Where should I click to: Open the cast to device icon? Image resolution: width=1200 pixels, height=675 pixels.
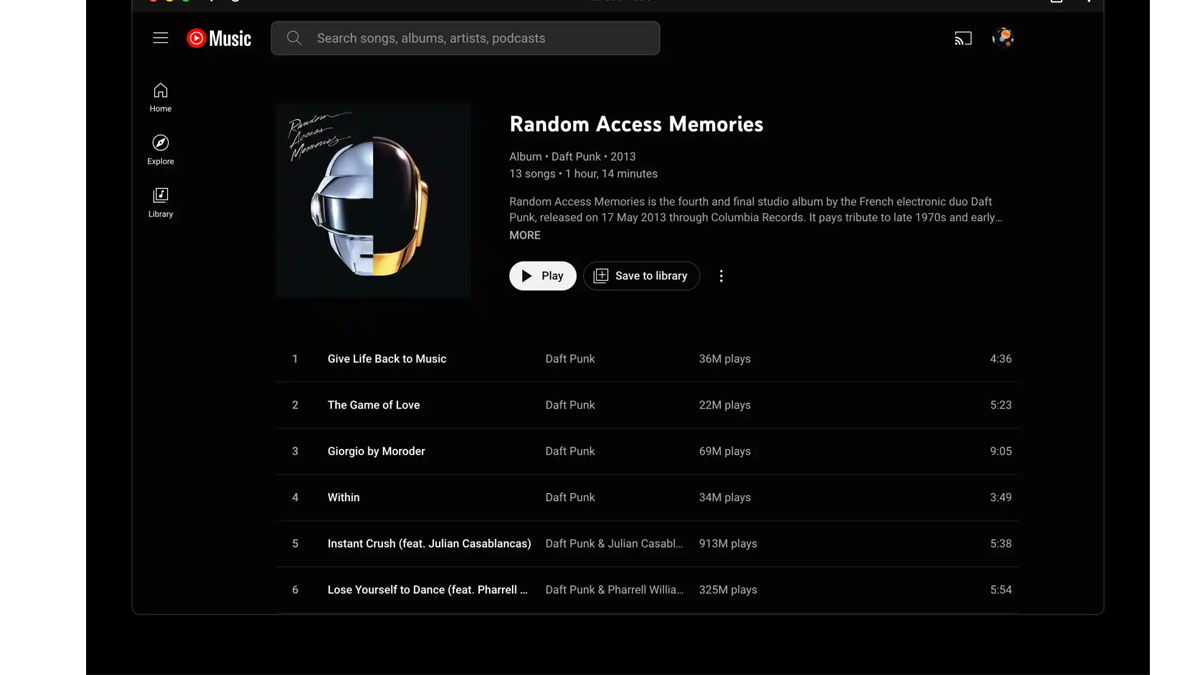click(963, 38)
